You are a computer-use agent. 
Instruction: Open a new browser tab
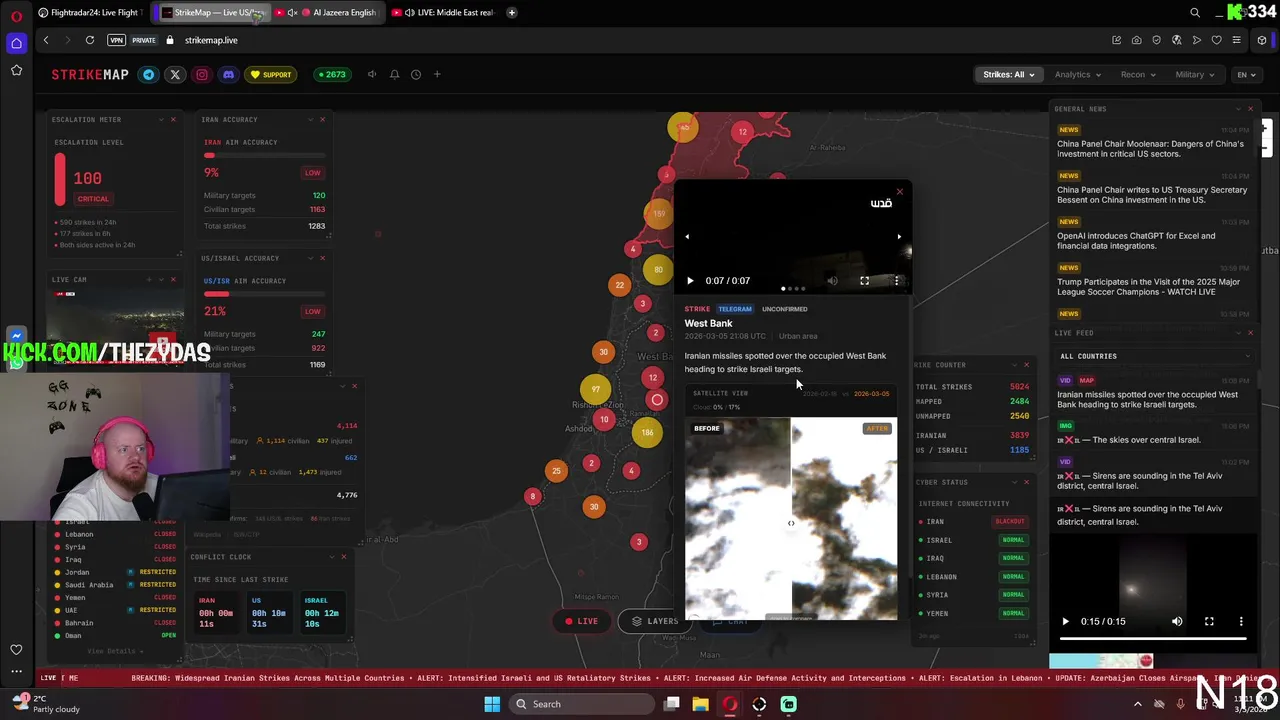[x=511, y=12]
